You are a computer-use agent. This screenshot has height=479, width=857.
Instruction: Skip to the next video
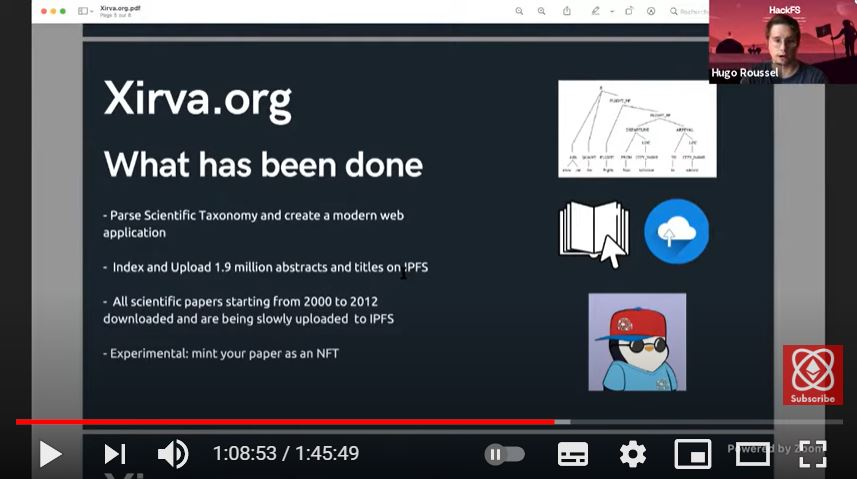pos(115,454)
